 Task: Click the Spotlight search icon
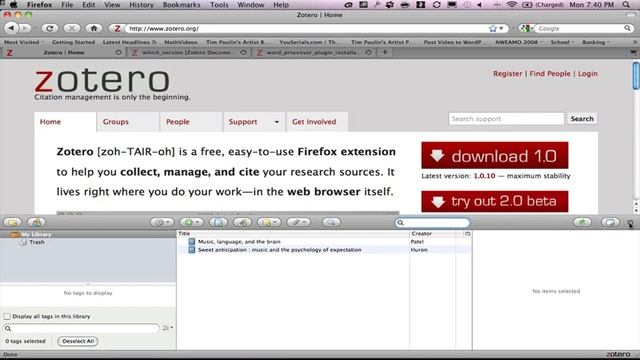[x=626, y=5]
